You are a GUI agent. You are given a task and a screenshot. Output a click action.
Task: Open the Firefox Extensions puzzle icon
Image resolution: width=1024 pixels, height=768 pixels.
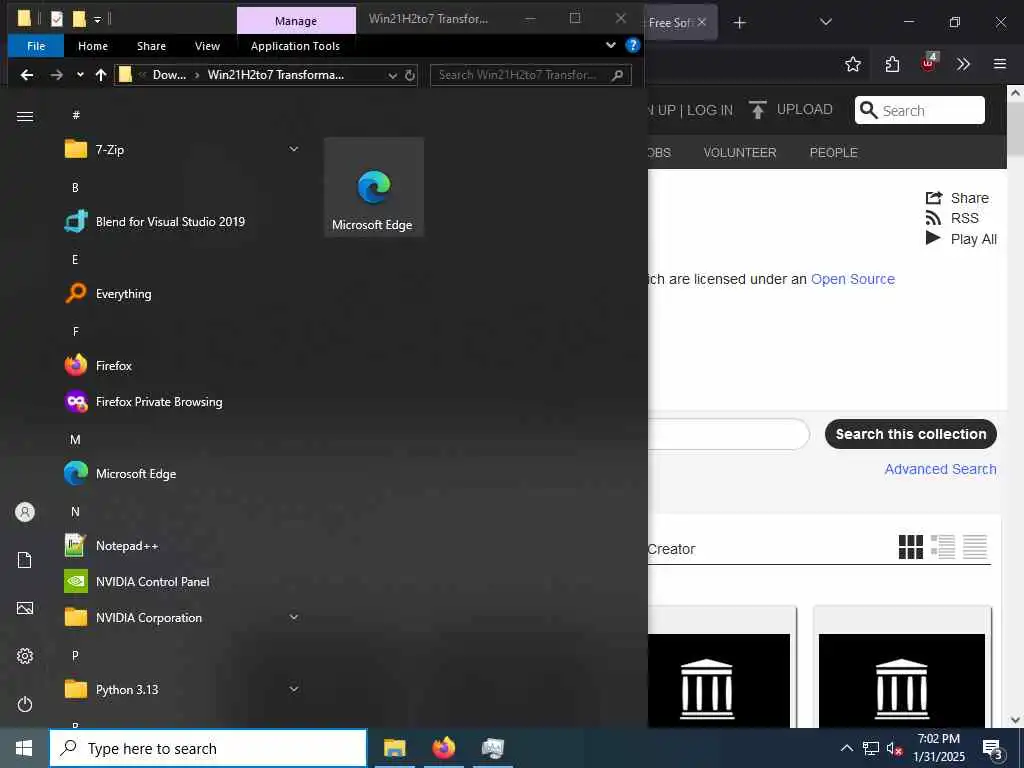892,64
